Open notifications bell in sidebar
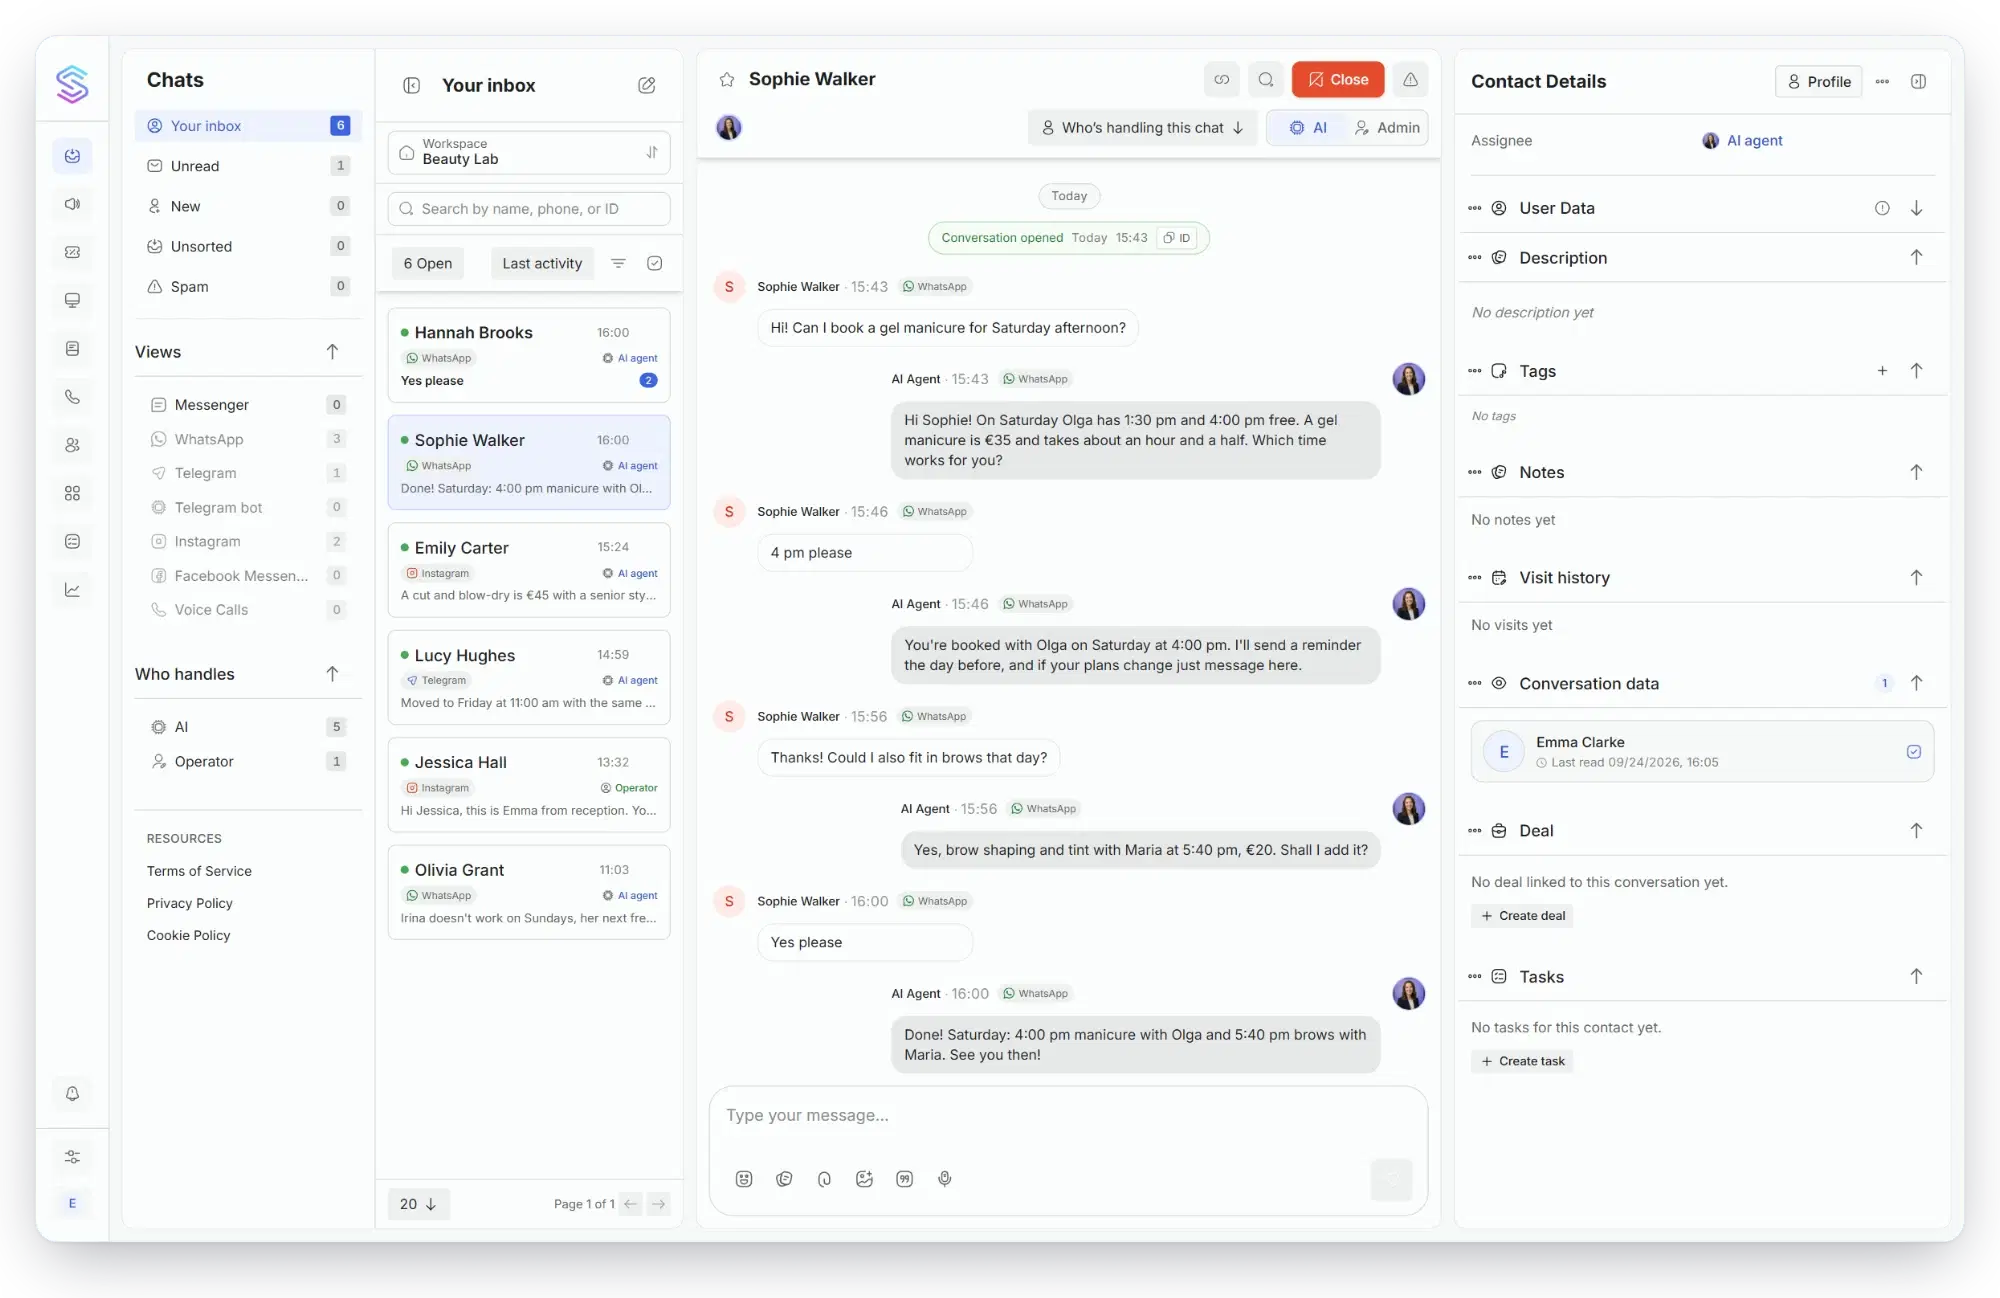 [72, 1093]
